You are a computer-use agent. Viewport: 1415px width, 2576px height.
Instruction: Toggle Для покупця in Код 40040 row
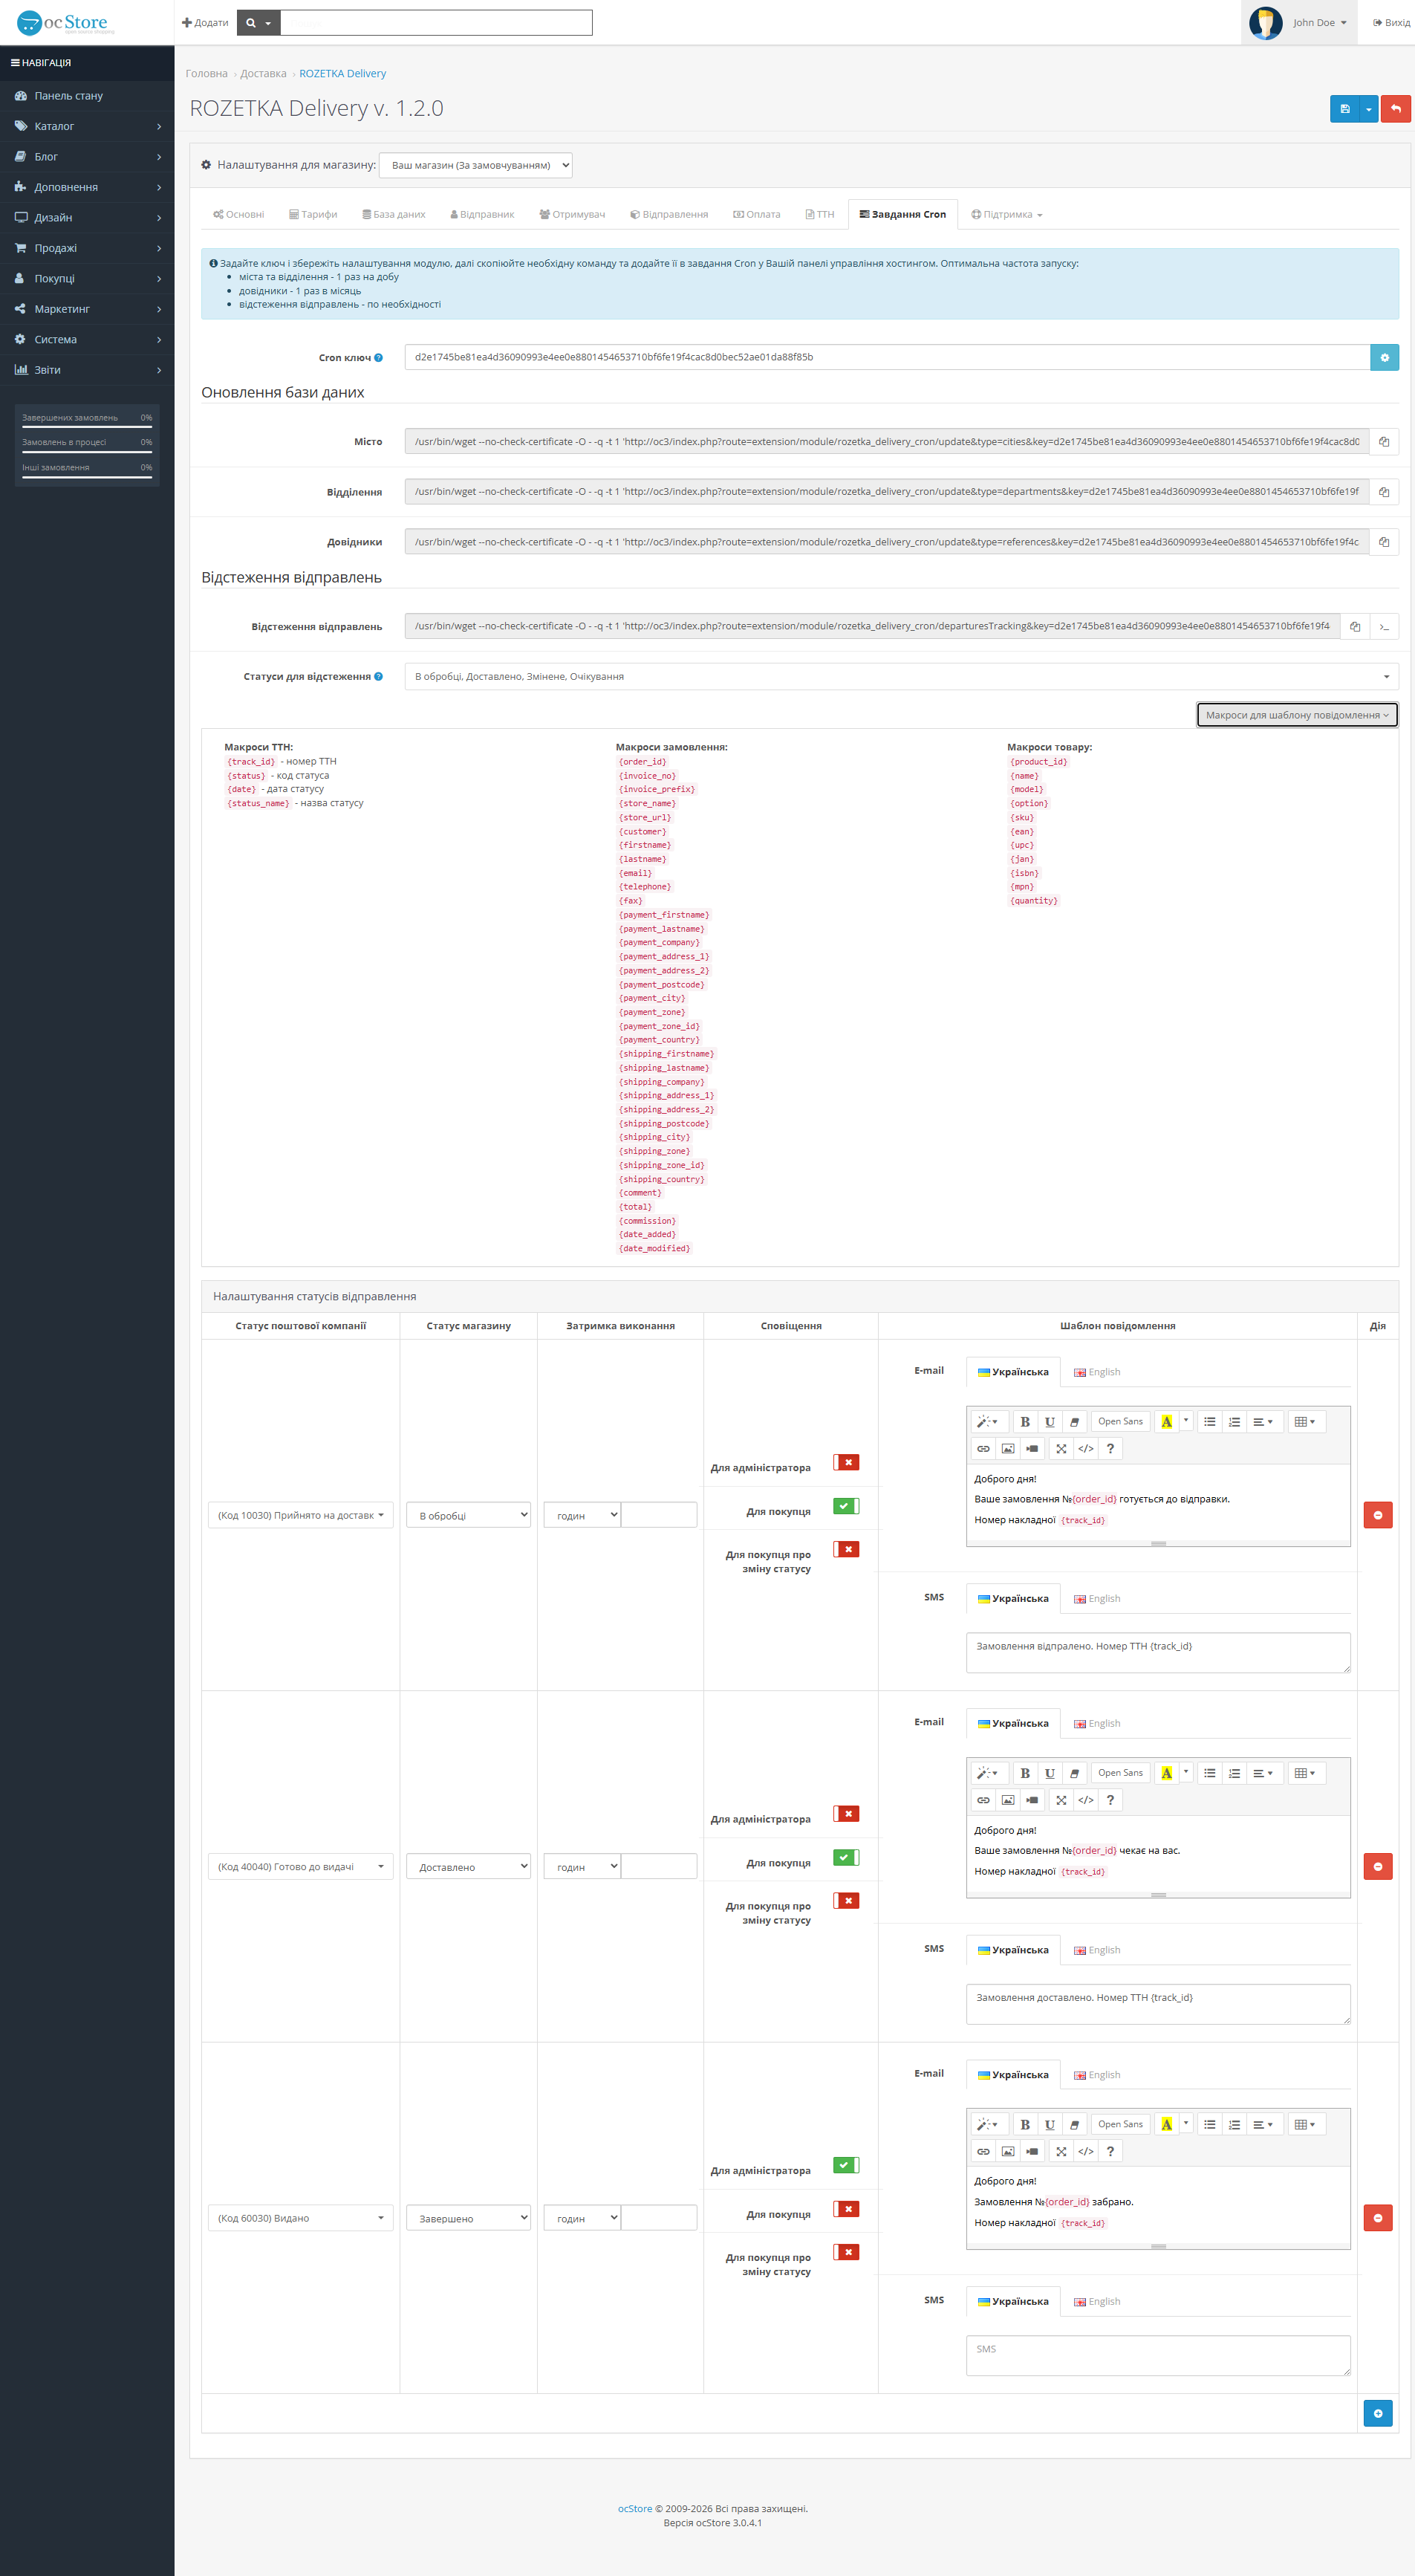[846, 1857]
